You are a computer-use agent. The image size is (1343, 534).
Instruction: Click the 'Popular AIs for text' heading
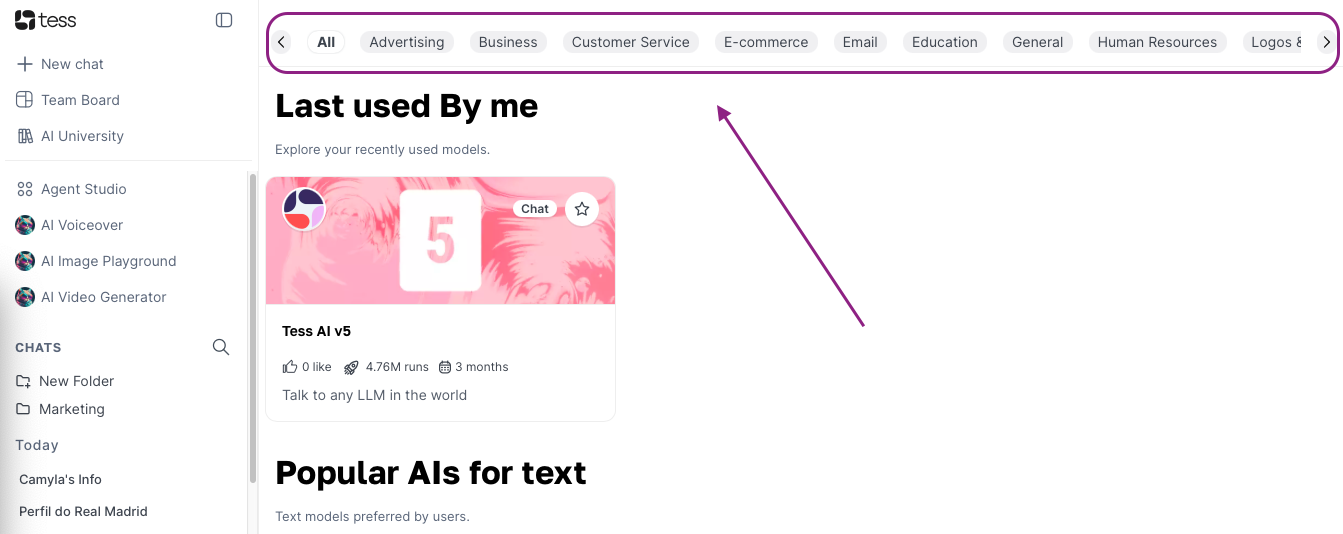pyautogui.click(x=431, y=473)
